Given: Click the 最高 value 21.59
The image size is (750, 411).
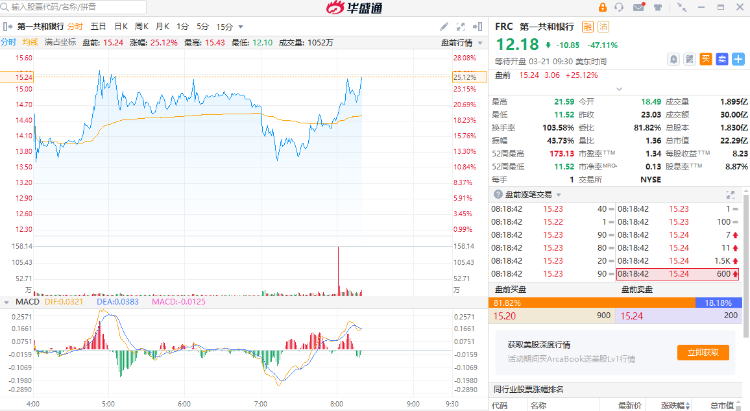Looking at the screenshot, I should coord(564,102).
